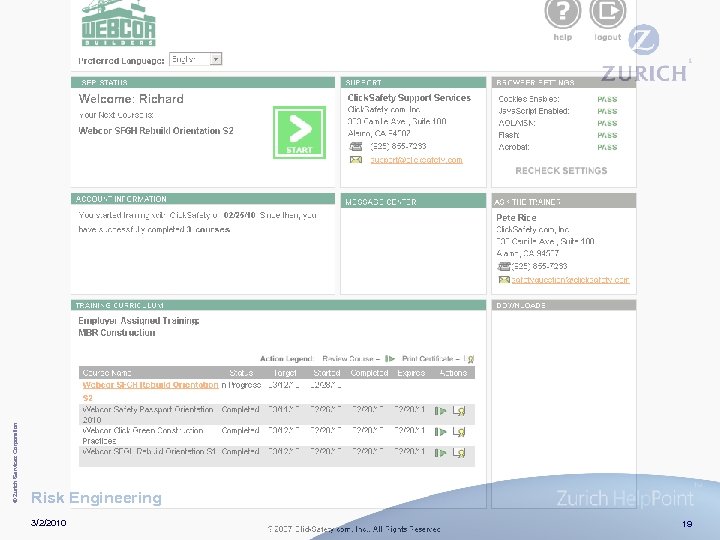The width and height of the screenshot is (720, 540).
Task: Click Review Course icon in Action Legend
Action: pos(390,359)
